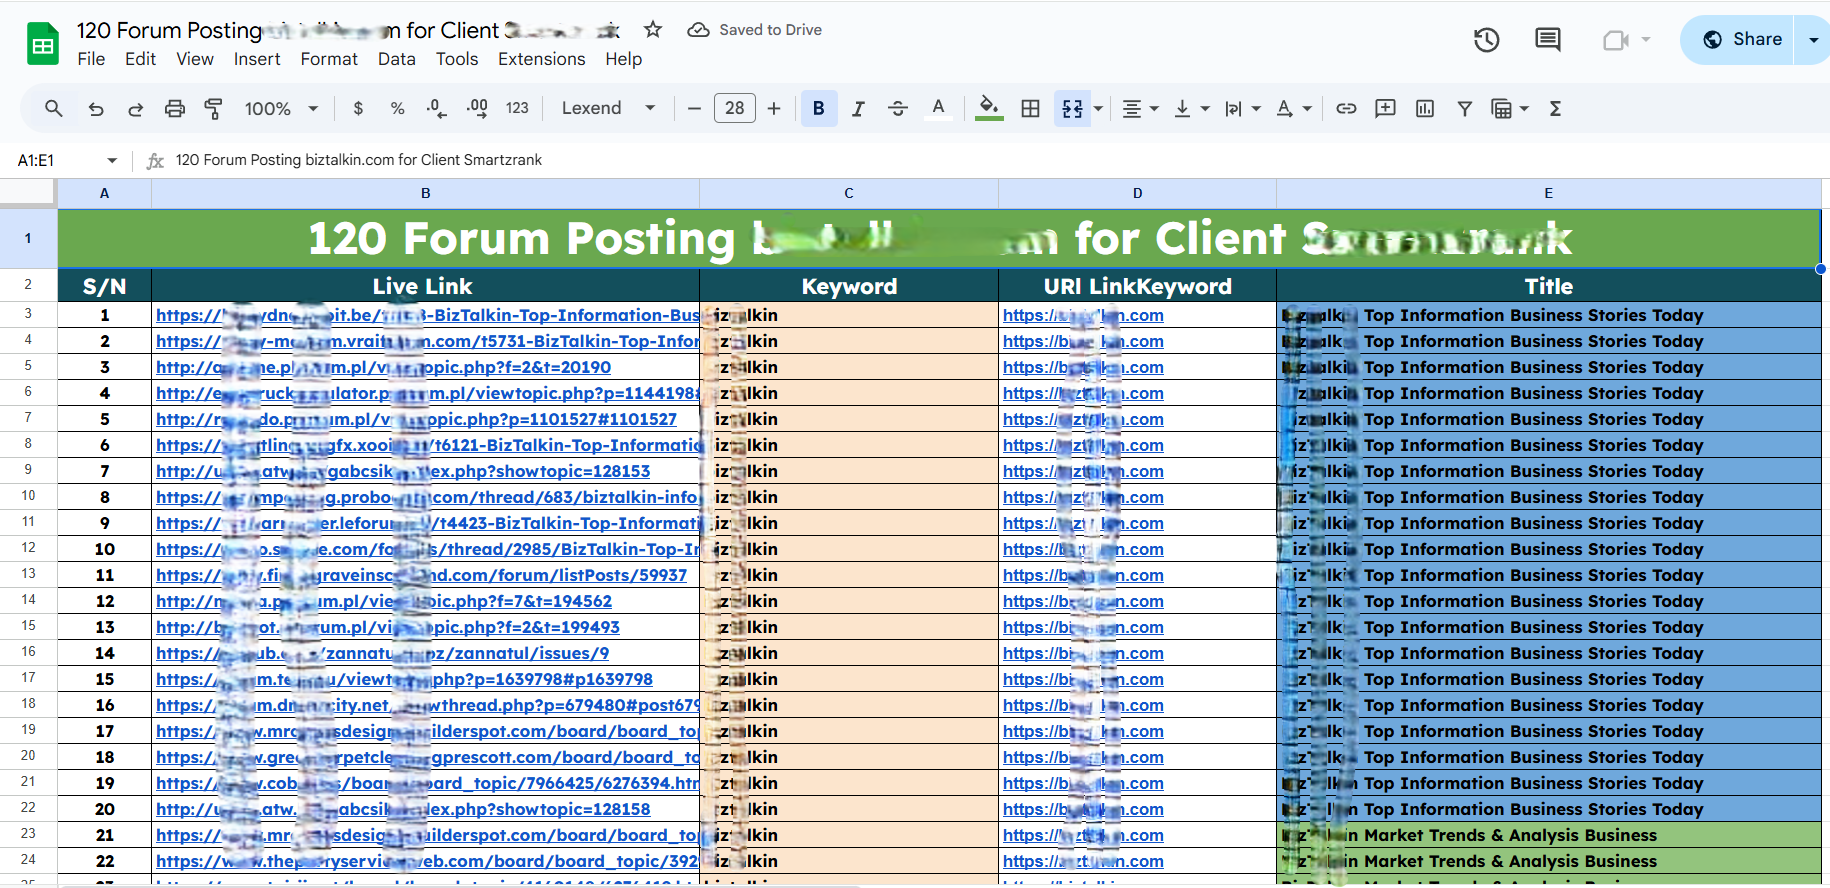Increase font size with plus button
Viewport: 1830px width, 888px height.
click(774, 109)
